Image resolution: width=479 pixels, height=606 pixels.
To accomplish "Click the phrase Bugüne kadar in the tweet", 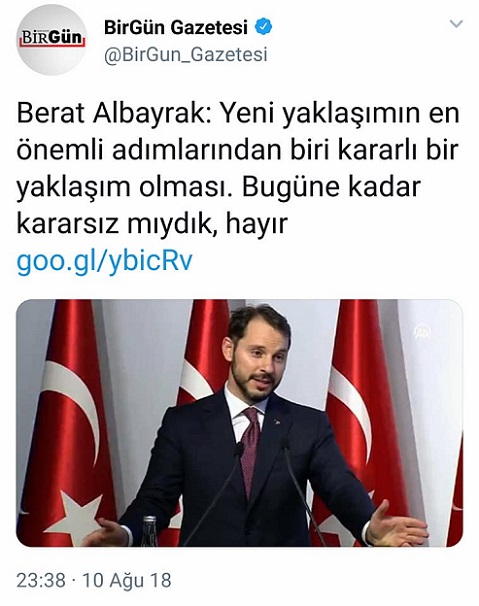I will point(331,187).
